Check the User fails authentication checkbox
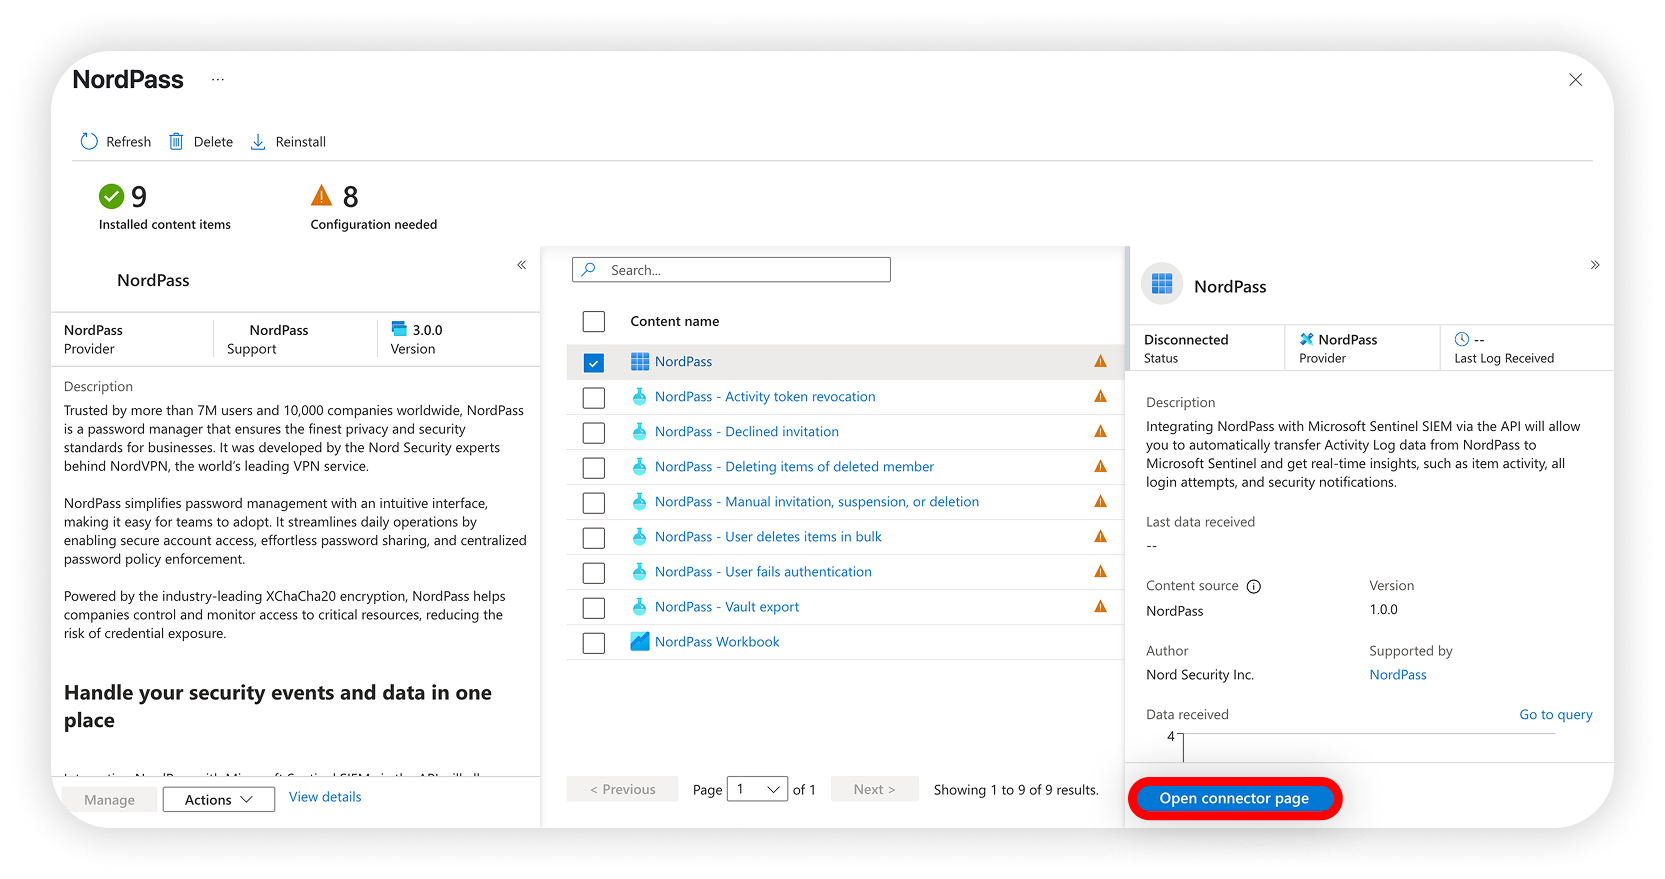The height and width of the screenshot is (879, 1665). (x=594, y=573)
